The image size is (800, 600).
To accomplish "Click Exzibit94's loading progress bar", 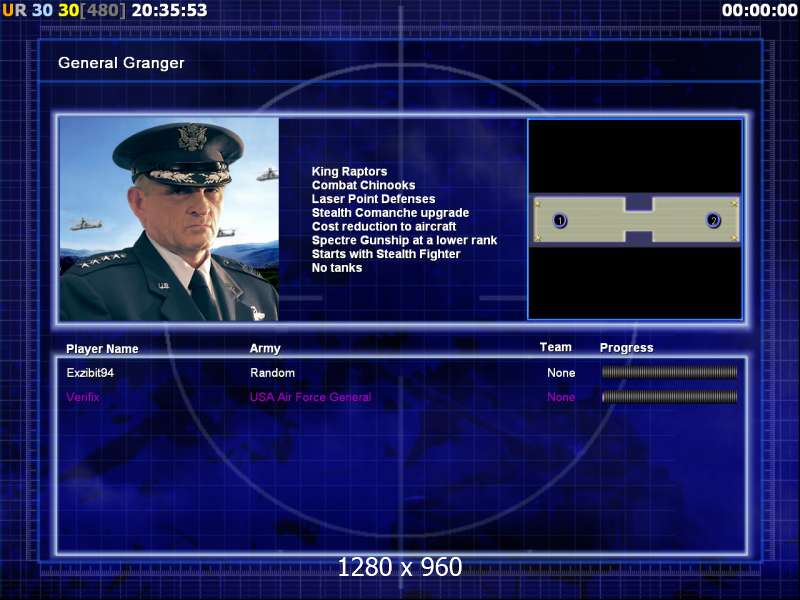I will (669, 372).
